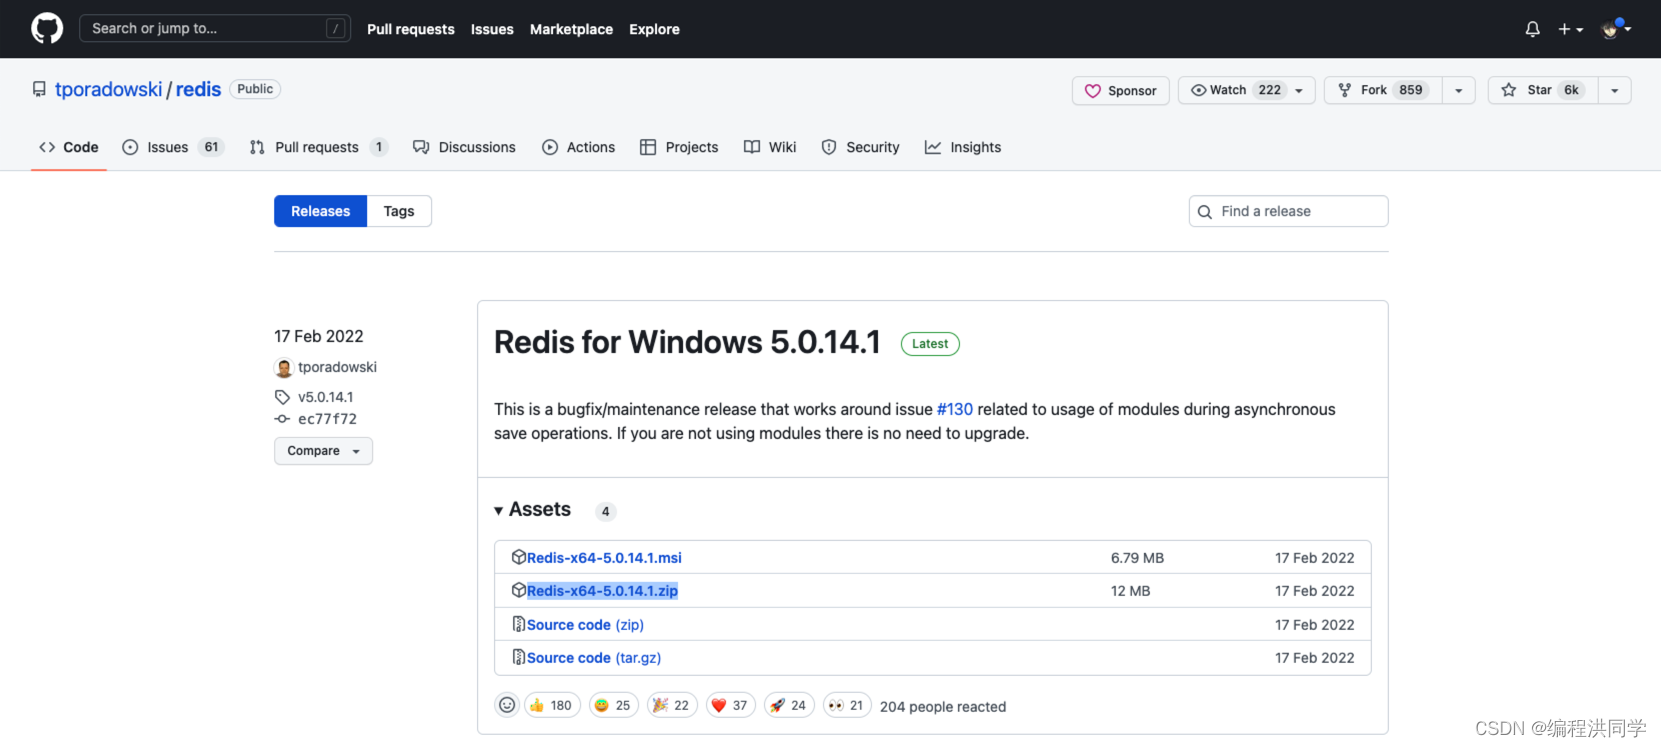Click the Sponsor heart button
The width and height of the screenshot is (1661, 747).
tap(1120, 90)
